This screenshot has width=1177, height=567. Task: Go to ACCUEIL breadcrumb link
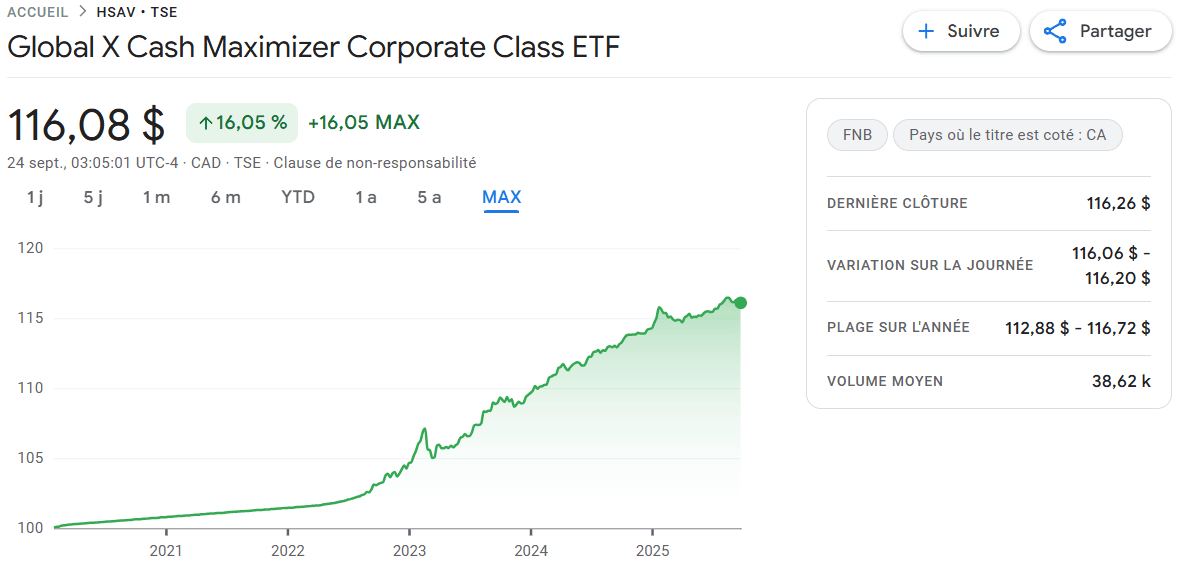(38, 13)
